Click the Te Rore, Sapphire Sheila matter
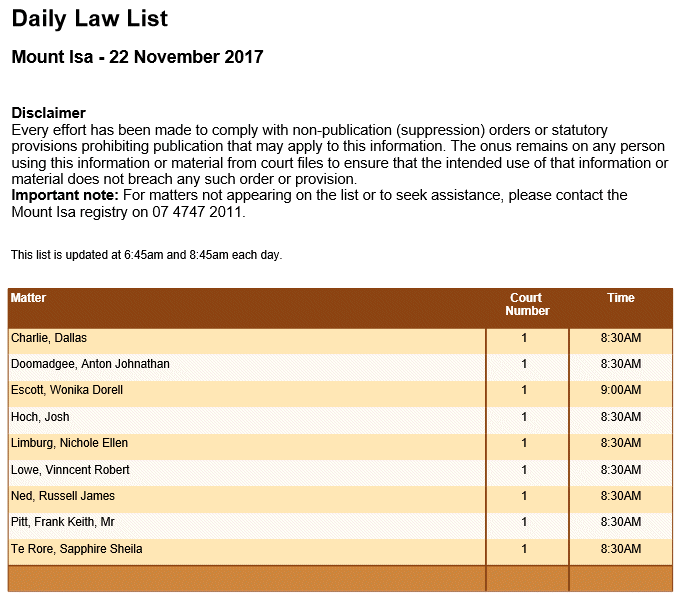Image resolution: width=678 pixels, height=594 pixels. (x=76, y=549)
